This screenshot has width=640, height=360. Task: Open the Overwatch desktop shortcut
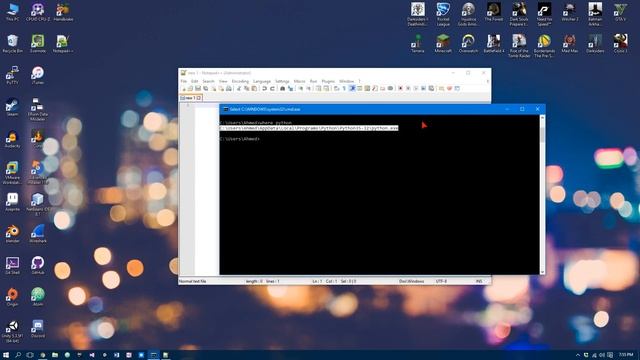tap(468, 44)
